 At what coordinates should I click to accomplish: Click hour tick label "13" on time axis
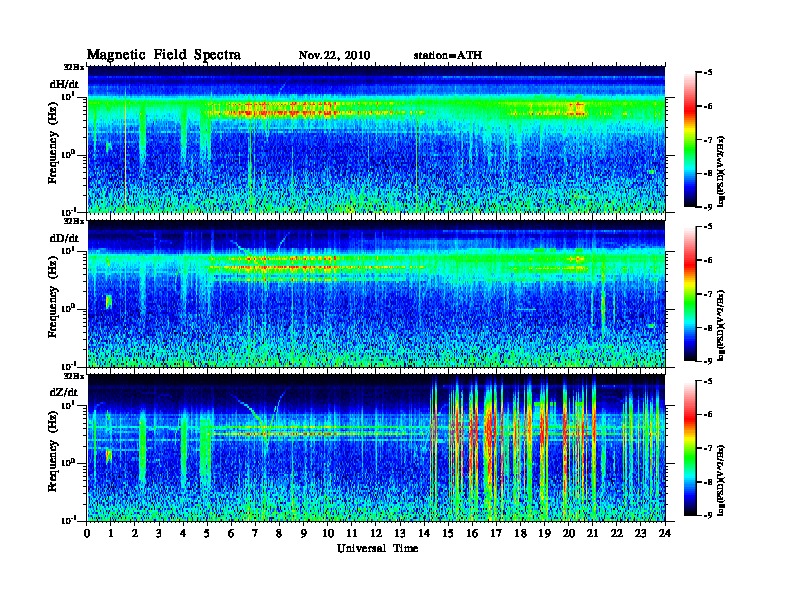click(x=400, y=533)
